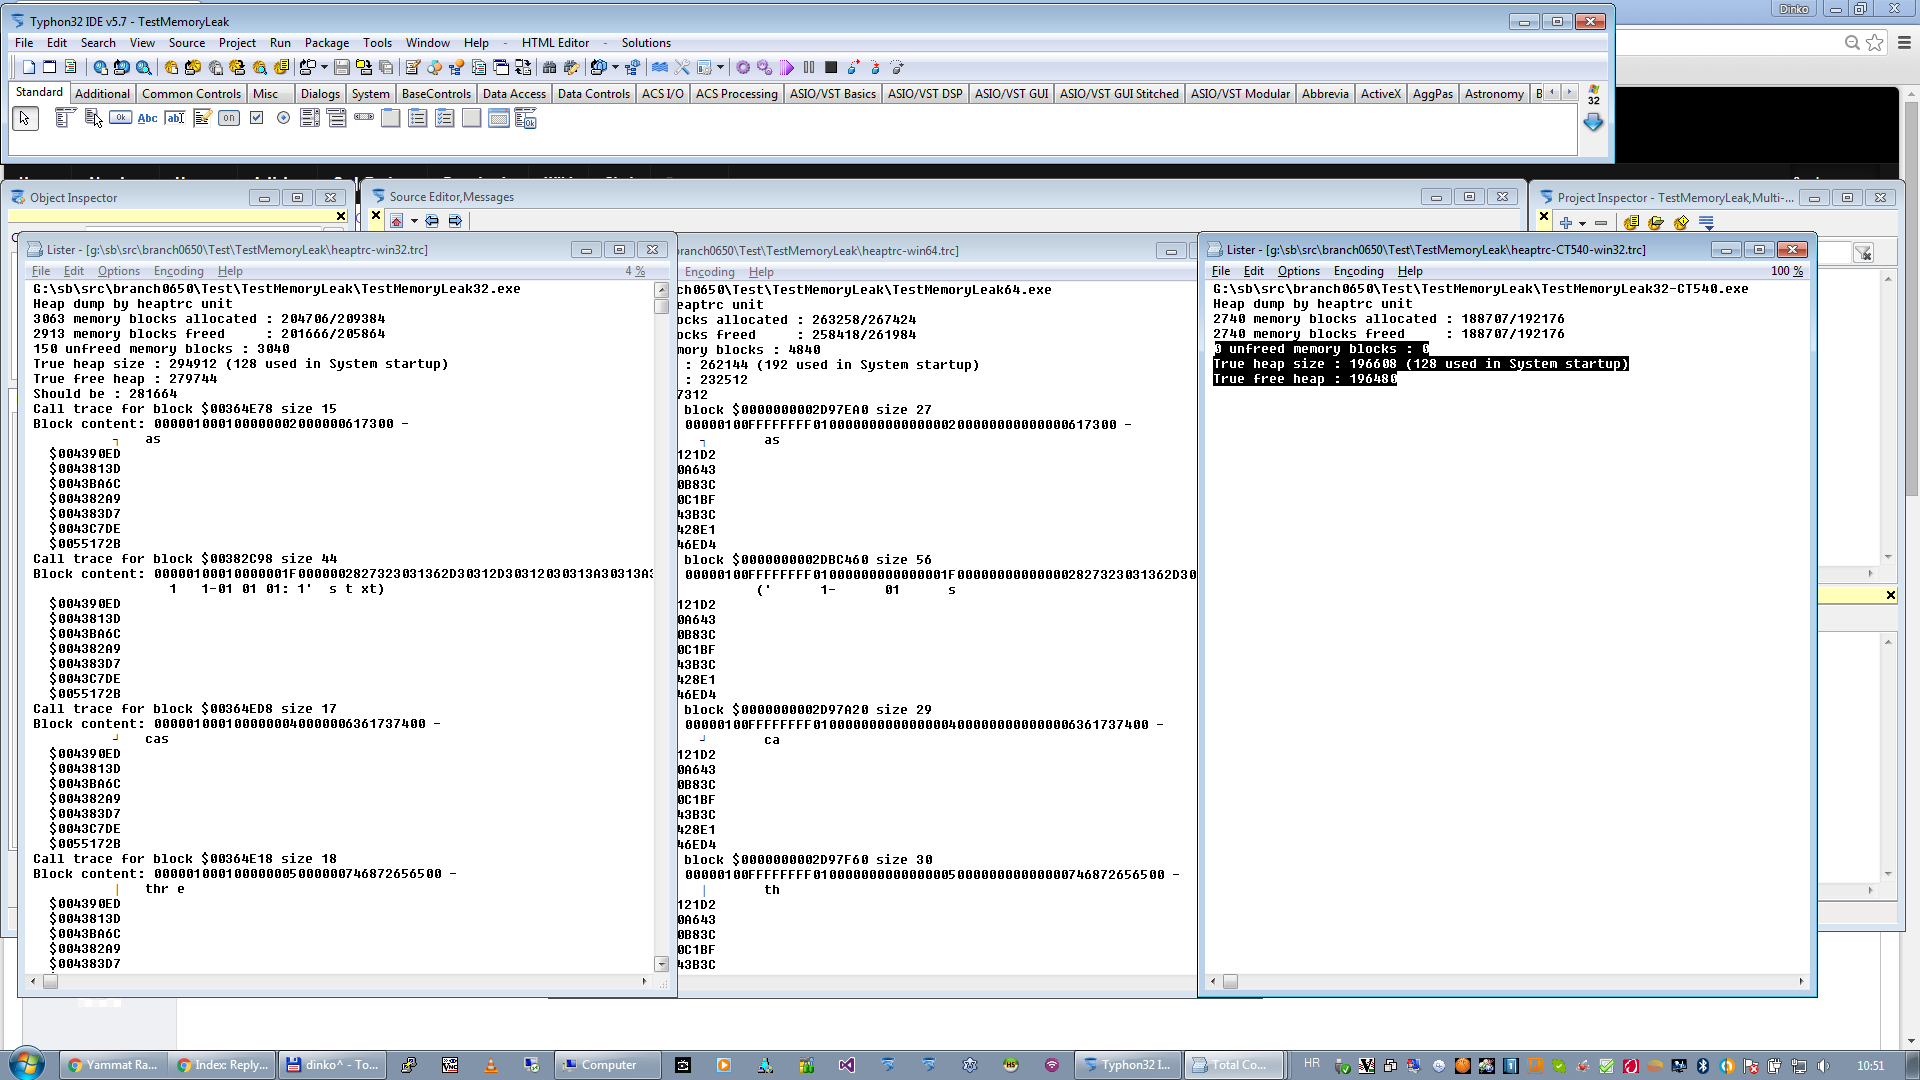
Task: Select the pointer selection tool
Action: pyautogui.click(x=25, y=118)
